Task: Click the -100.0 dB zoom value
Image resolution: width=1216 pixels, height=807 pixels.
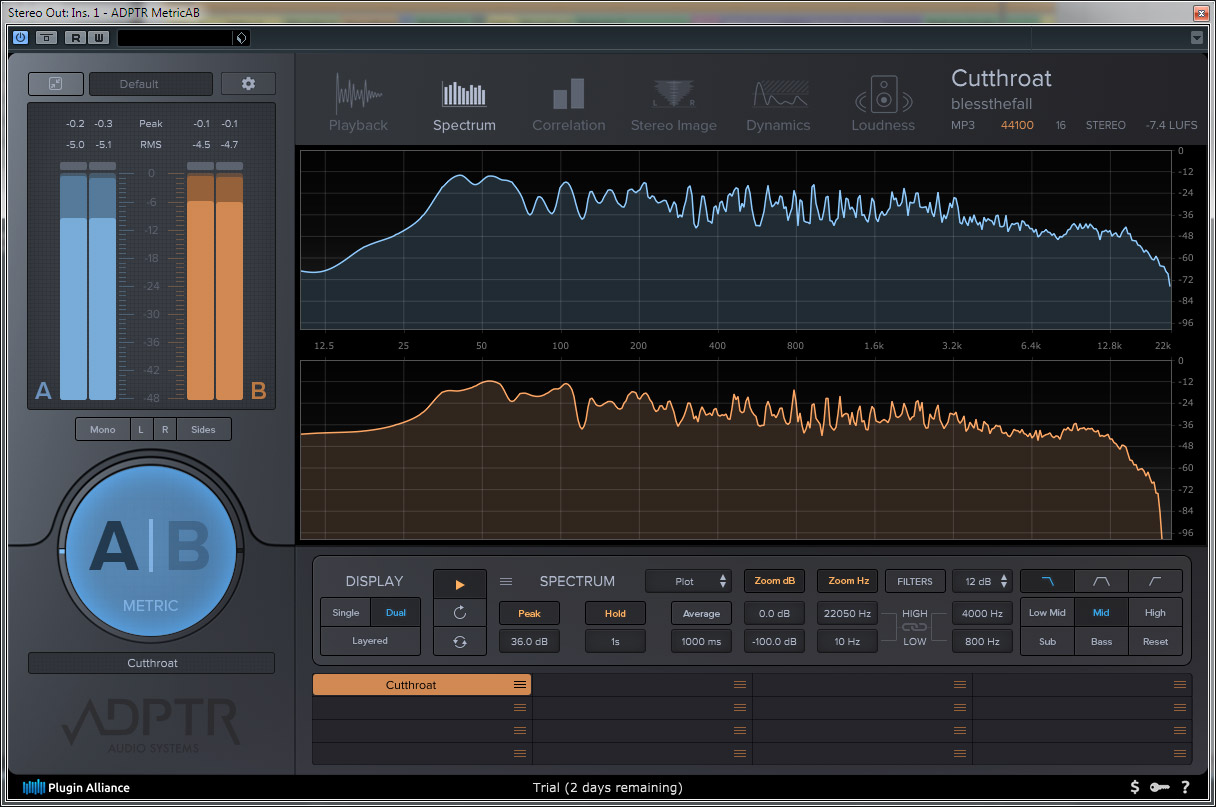Action: tap(774, 642)
